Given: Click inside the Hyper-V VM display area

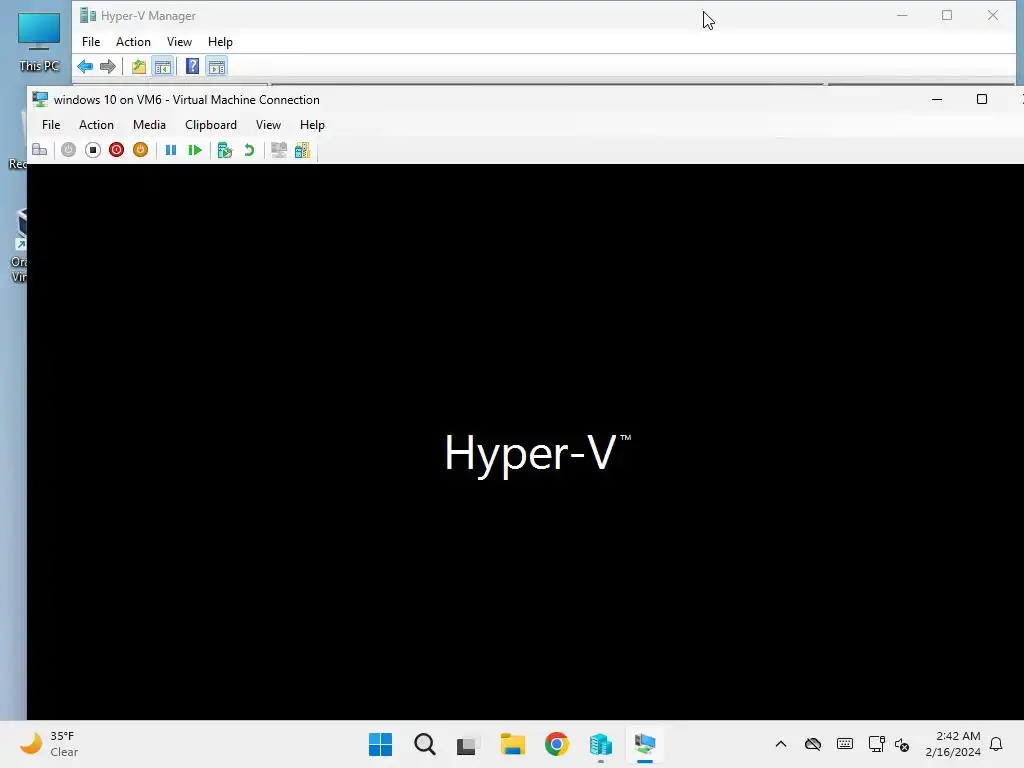Looking at the screenshot, I should pos(525,442).
